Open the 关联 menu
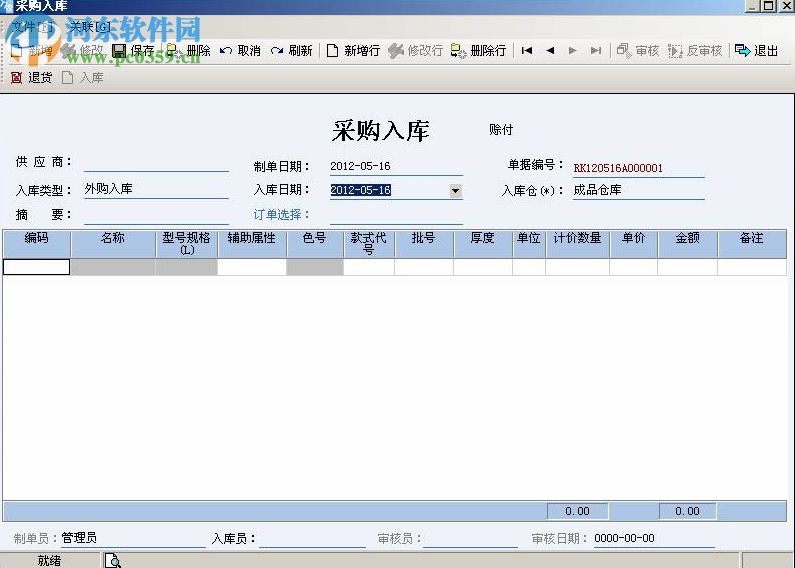Viewport: 795px width, 568px height. [89, 26]
